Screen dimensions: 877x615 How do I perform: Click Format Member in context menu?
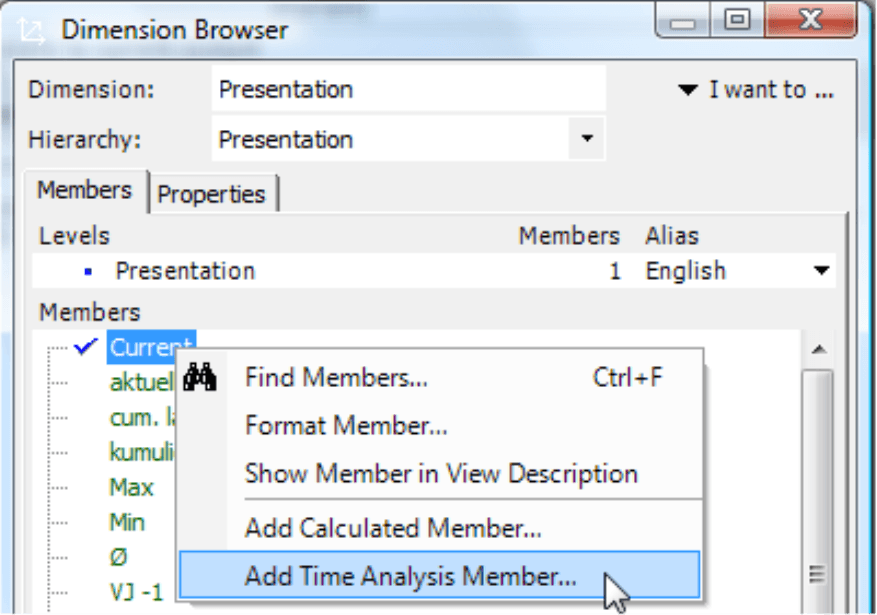point(346,425)
